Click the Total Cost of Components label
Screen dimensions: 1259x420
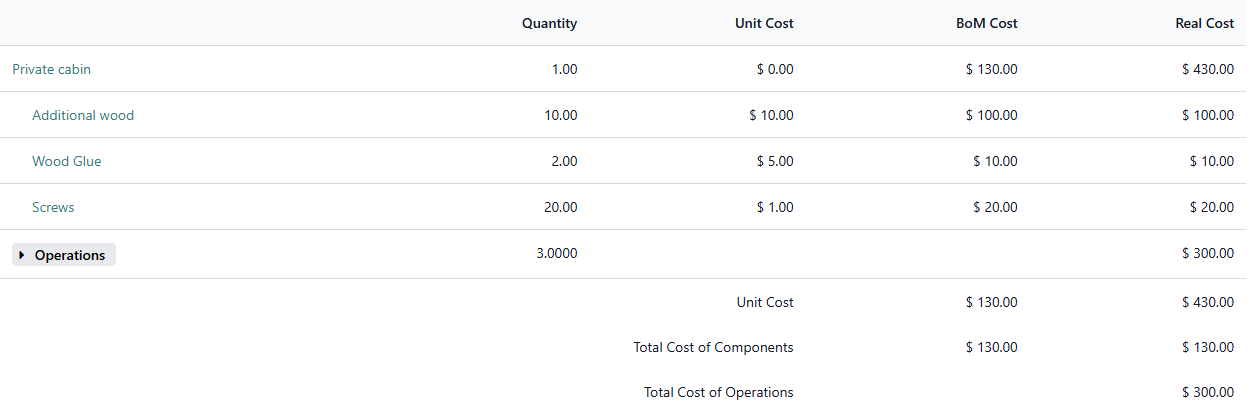[x=713, y=348]
